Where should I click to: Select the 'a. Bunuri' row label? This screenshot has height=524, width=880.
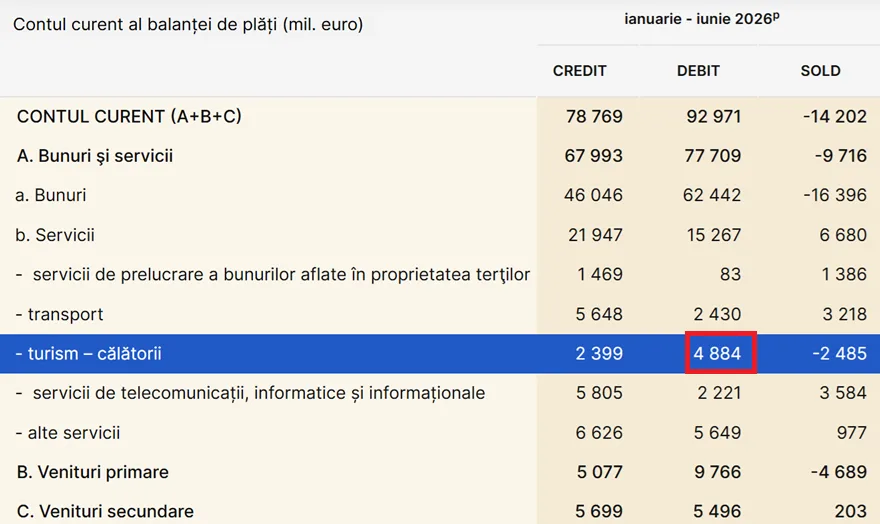(51, 195)
